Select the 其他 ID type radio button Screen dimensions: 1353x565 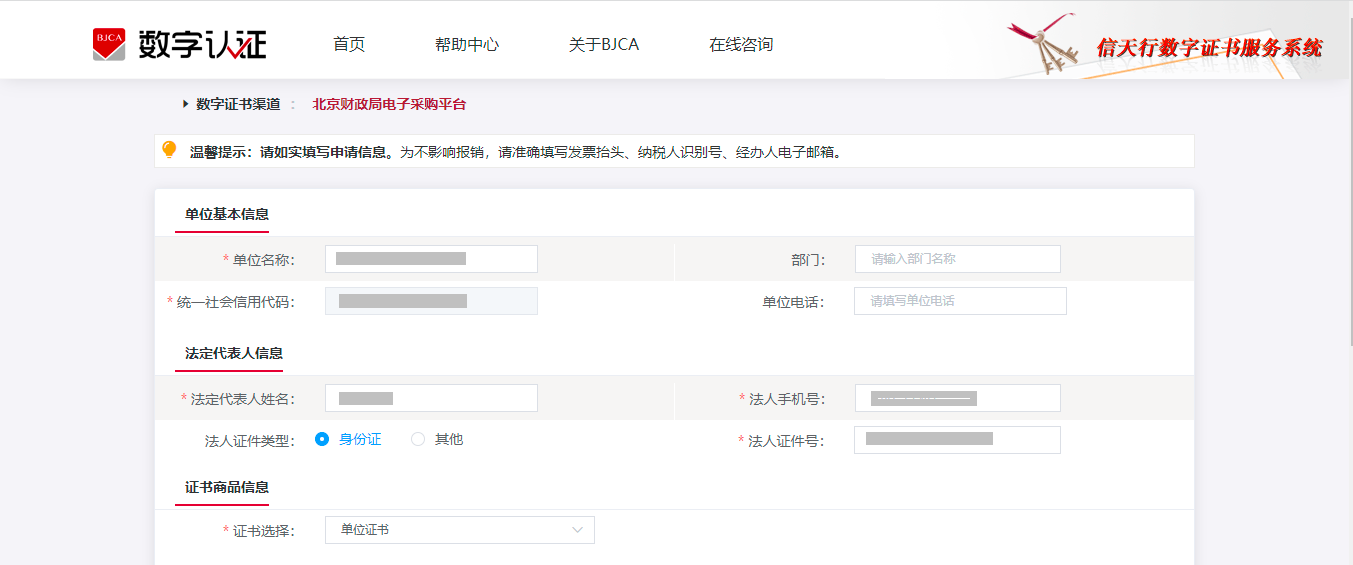point(418,439)
